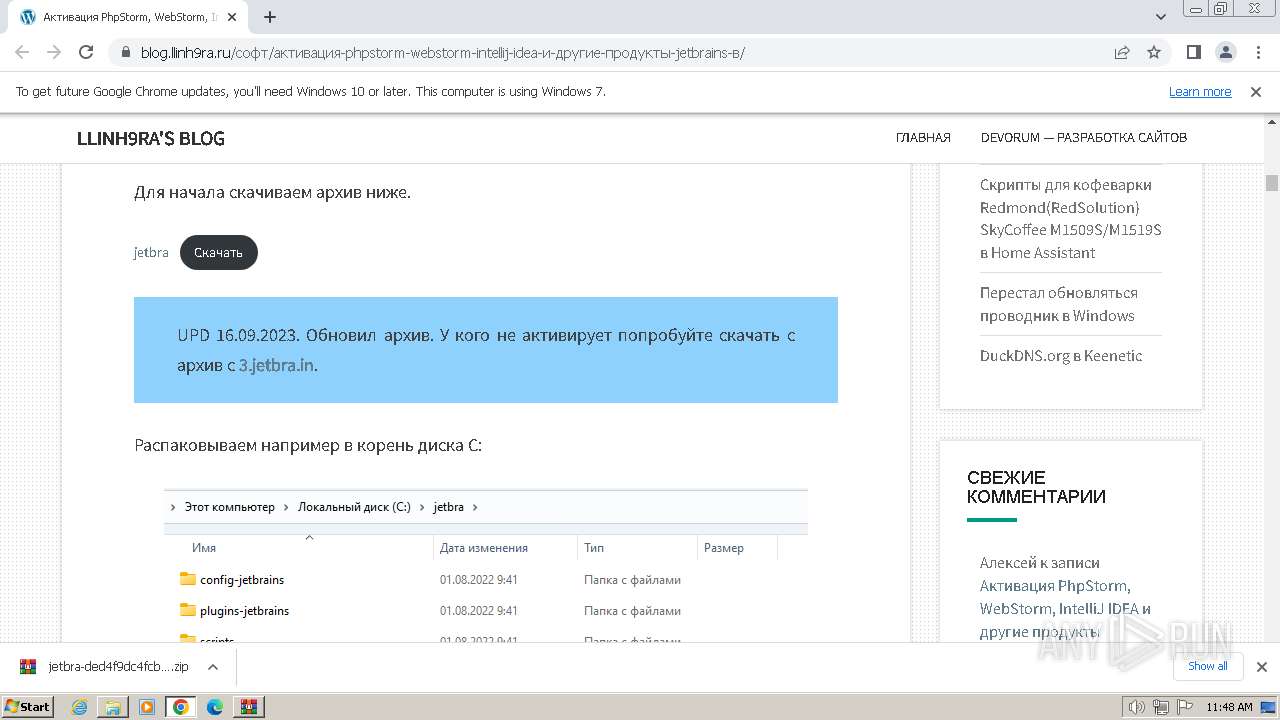Click the system clock showing 11:48 AM
Viewport: 1280px width, 720px height.
click(1229, 707)
